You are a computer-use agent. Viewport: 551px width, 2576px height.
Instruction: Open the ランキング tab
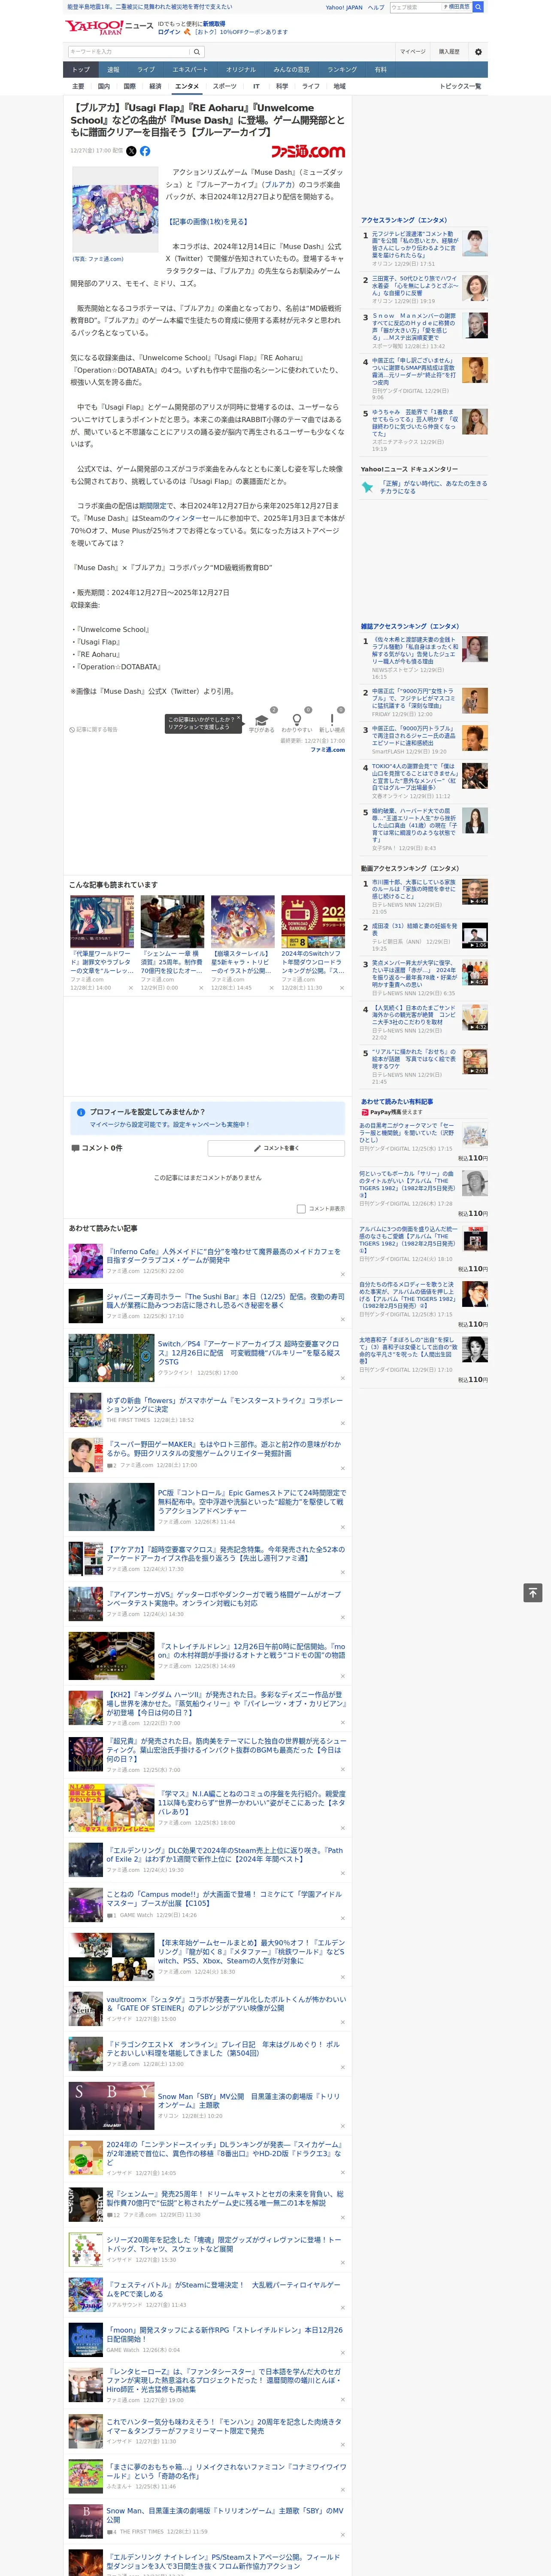(x=342, y=70)
